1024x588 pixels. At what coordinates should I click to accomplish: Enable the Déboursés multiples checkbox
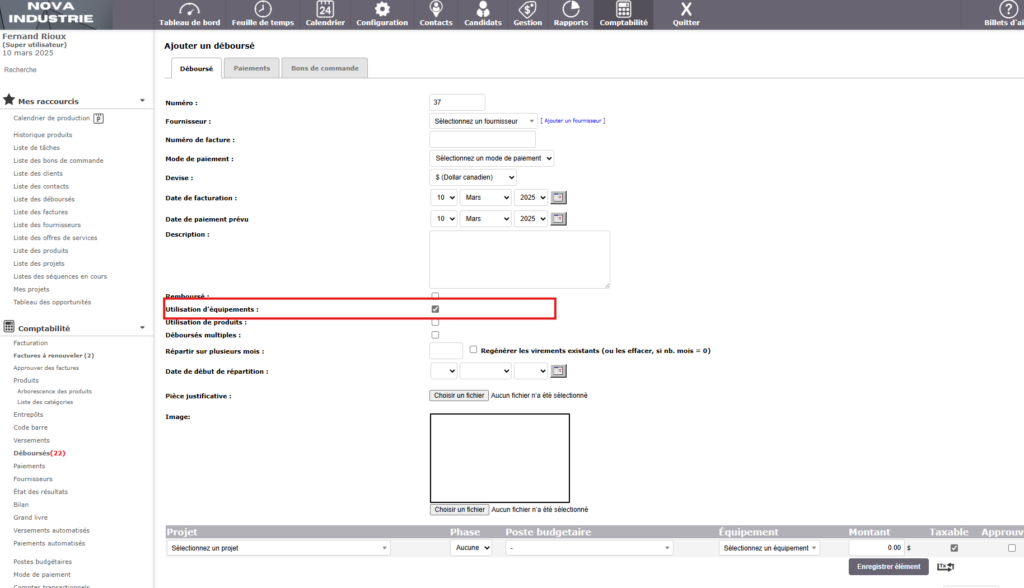435,335
